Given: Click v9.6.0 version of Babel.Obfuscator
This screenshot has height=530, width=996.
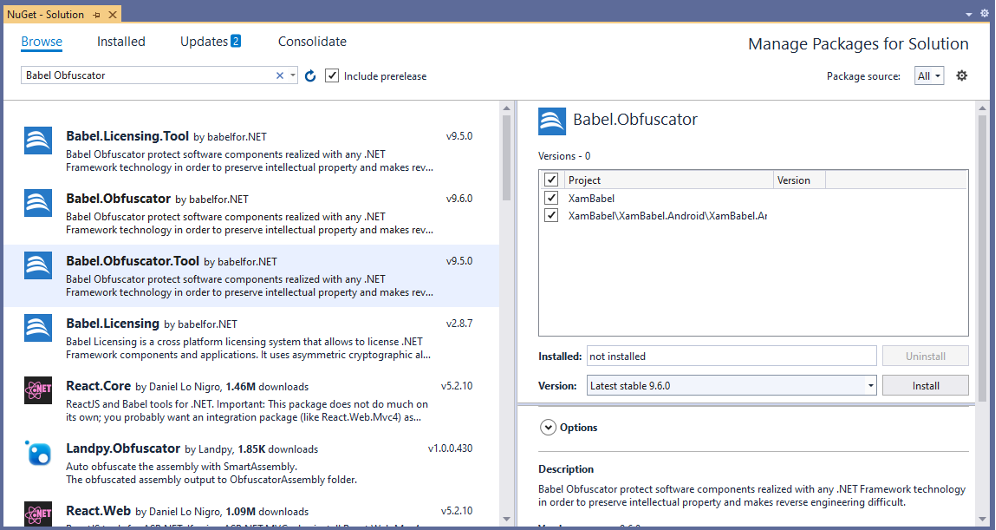Looking at the screenshot, I should coord(459,198).
